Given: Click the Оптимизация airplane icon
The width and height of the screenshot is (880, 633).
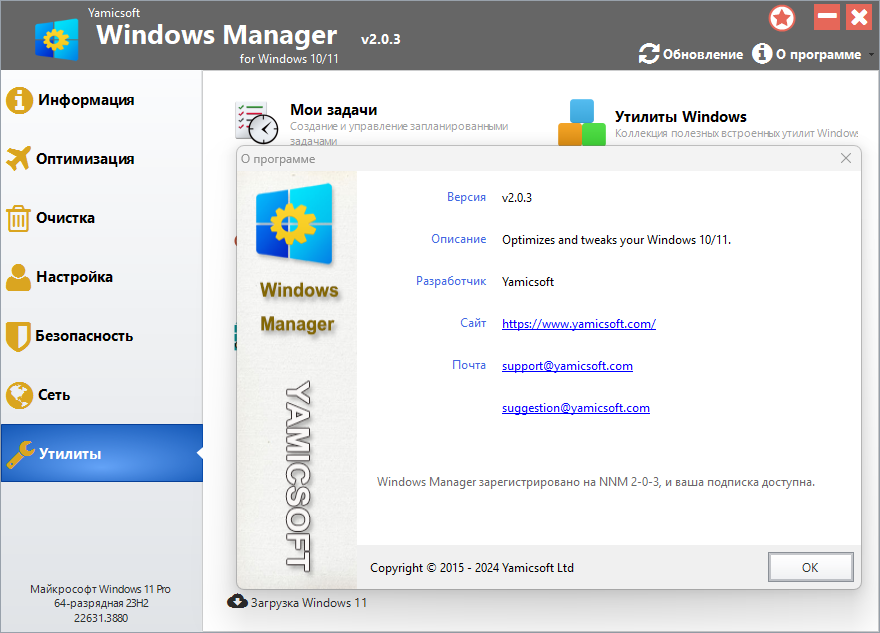Looking at the screenshot, I should [x=19, y=159].
